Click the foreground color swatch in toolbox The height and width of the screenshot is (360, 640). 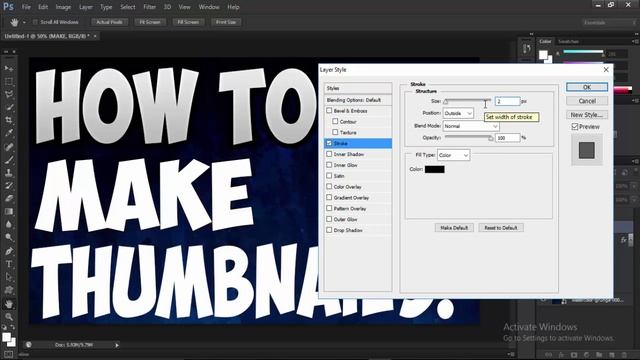click(x=6, y=337)
